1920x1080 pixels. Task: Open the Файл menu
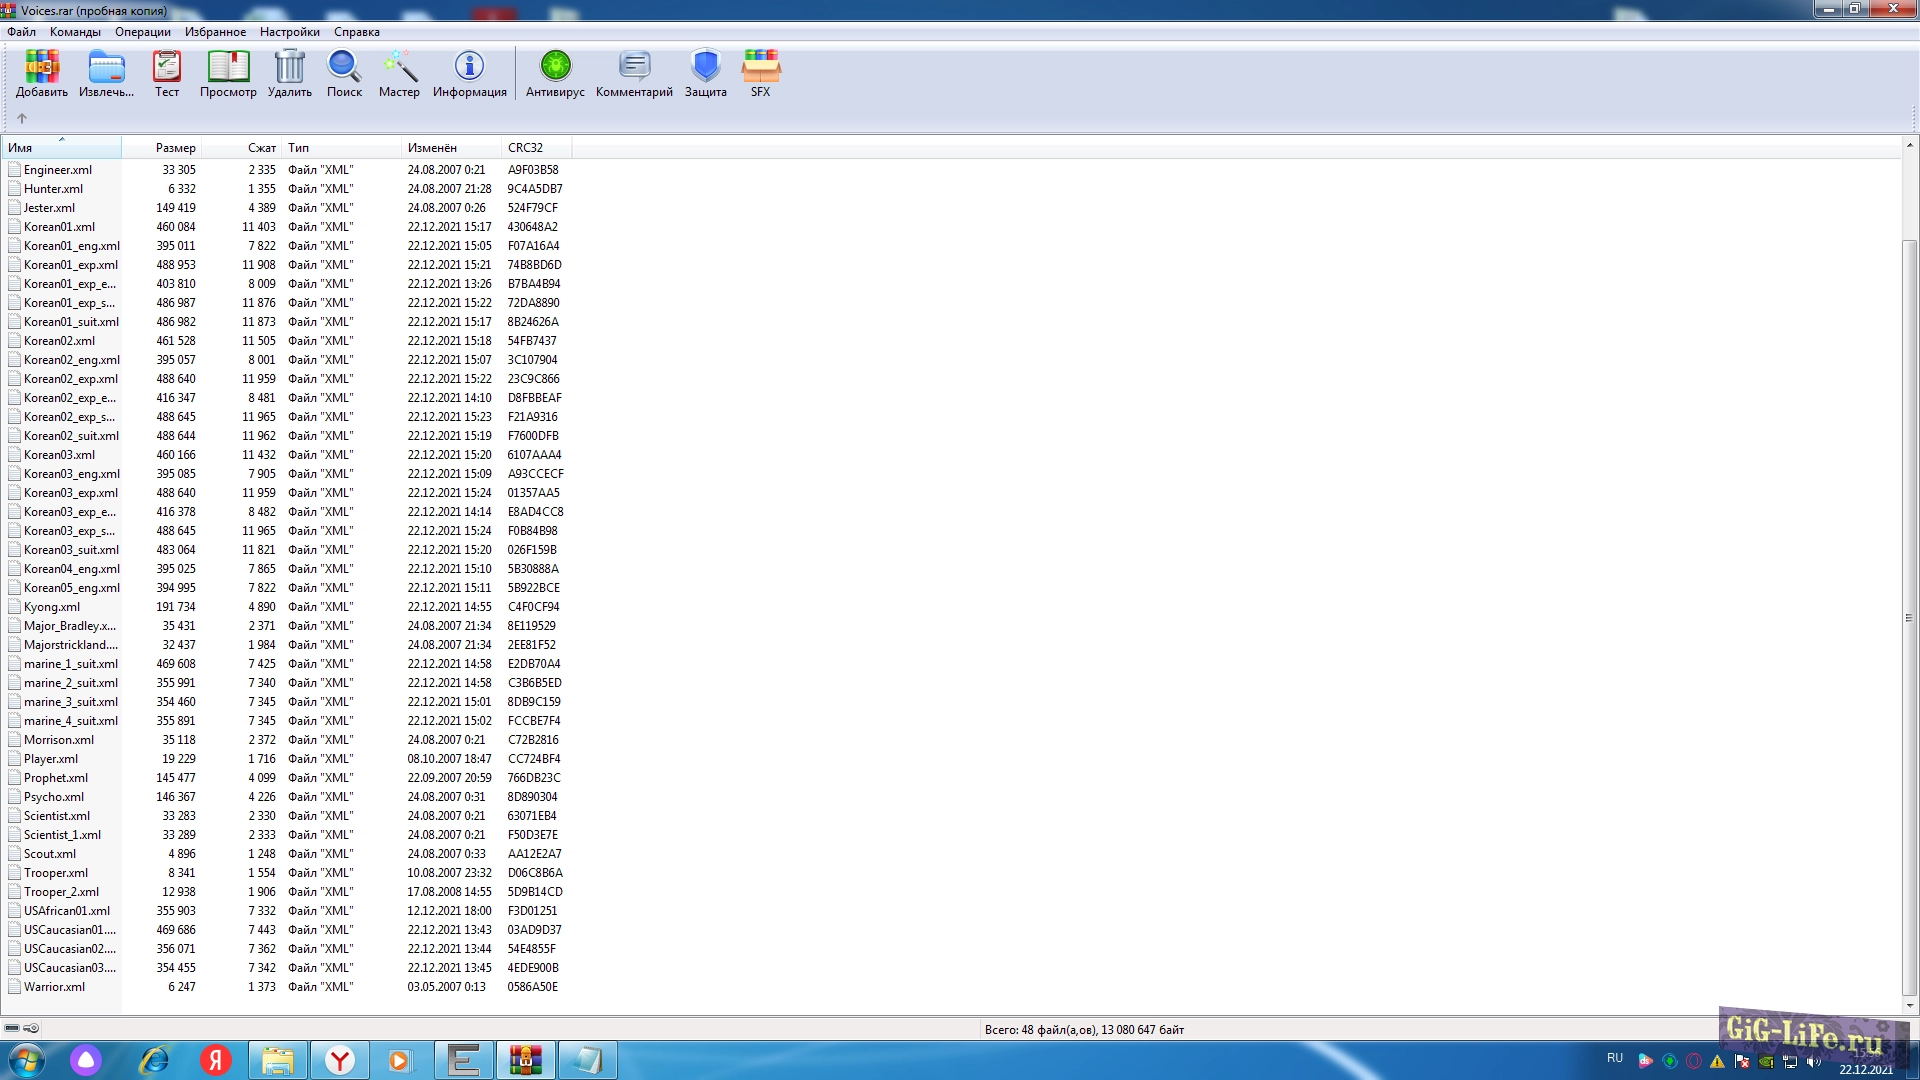pyautogui.click(x=21, y=32)
